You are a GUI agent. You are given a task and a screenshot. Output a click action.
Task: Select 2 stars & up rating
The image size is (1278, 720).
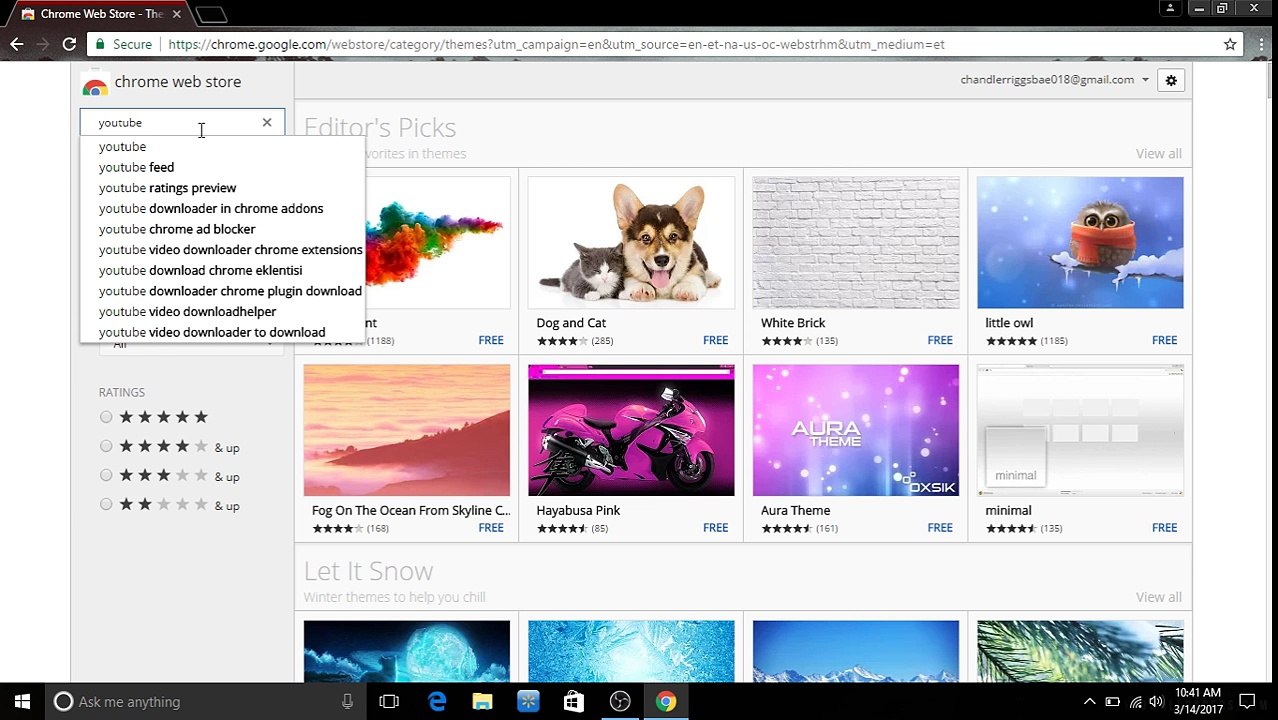click(x=106, y=504)
